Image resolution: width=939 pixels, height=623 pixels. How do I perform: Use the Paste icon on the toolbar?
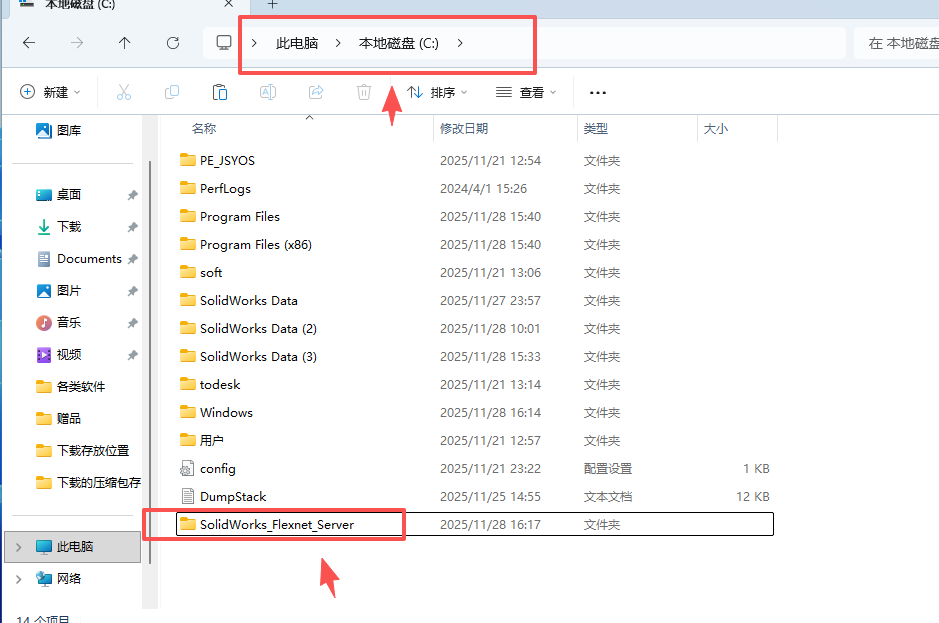click(219, 92)
